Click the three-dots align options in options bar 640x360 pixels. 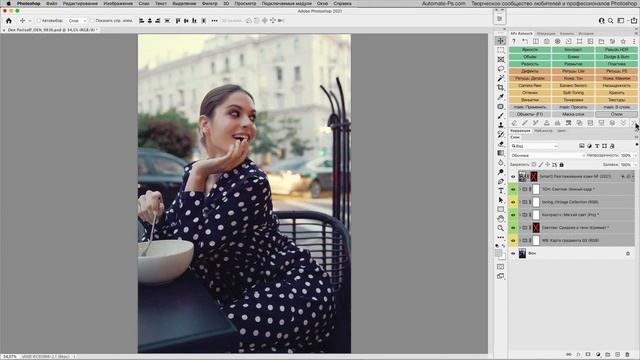click(x=215, y=20)
